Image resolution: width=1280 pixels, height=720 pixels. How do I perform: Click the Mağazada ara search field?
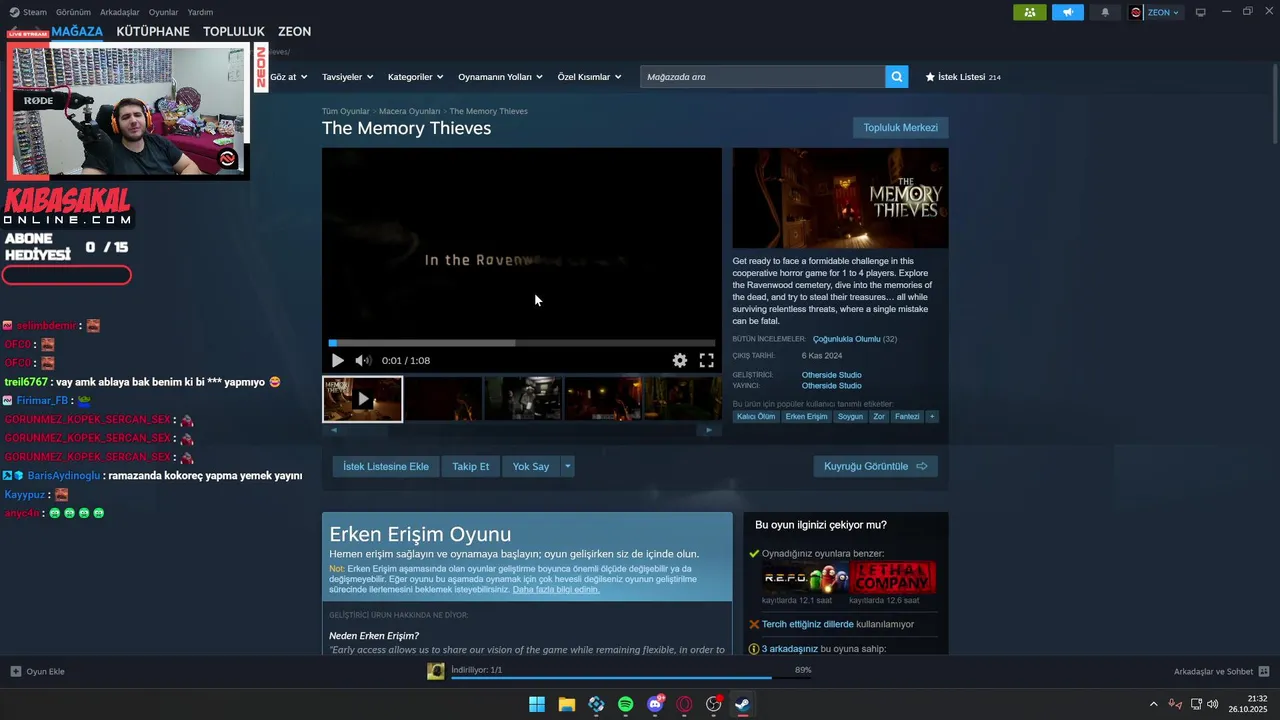[x=763, y=77]
